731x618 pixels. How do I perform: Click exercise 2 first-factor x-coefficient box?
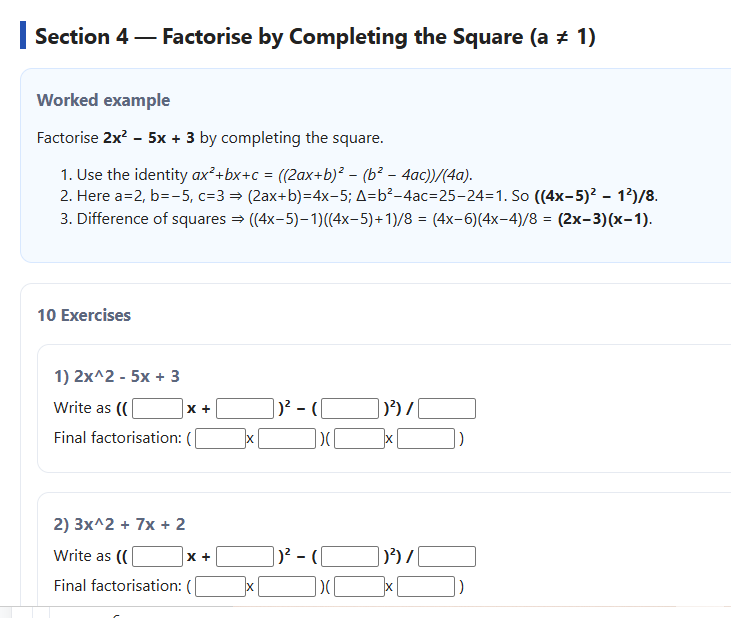(220, 586)
